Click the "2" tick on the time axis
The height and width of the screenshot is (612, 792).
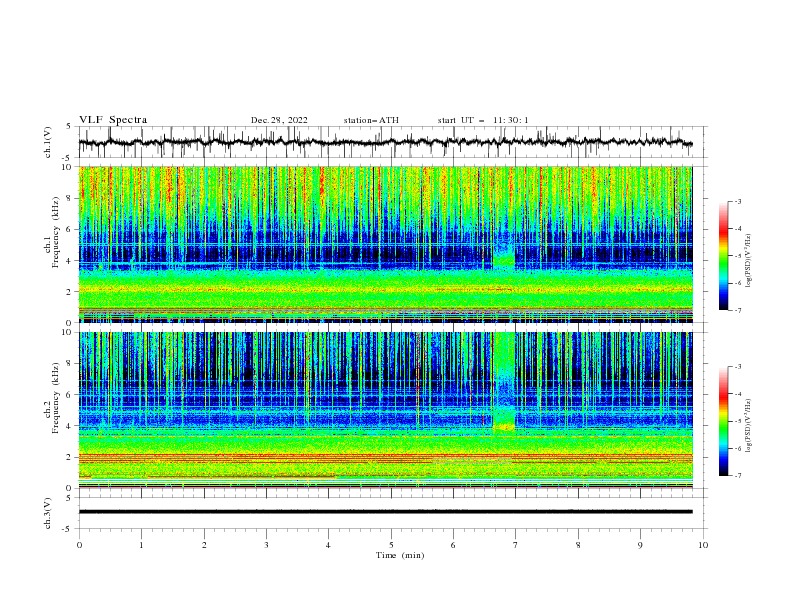click(204, 546)
